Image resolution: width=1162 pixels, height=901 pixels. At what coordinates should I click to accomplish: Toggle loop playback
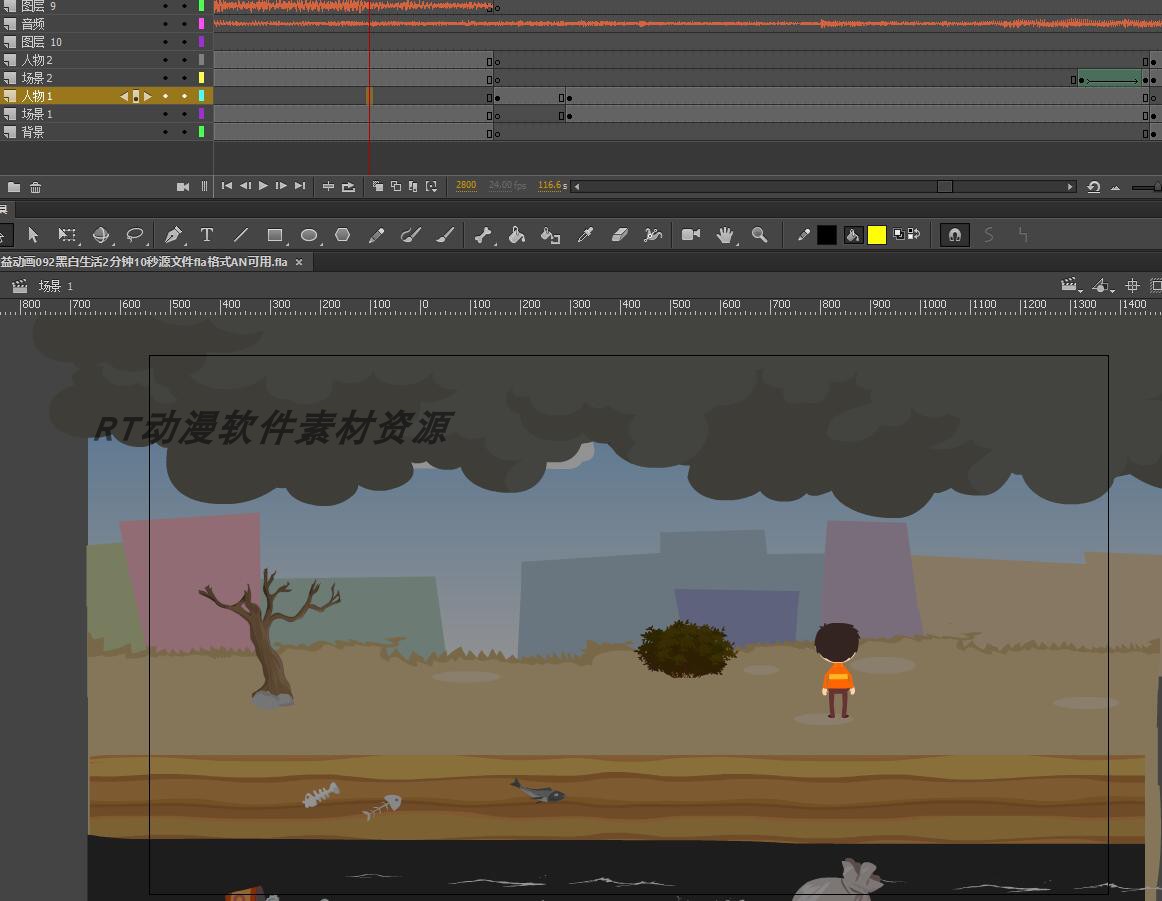(x=348, y=187)
